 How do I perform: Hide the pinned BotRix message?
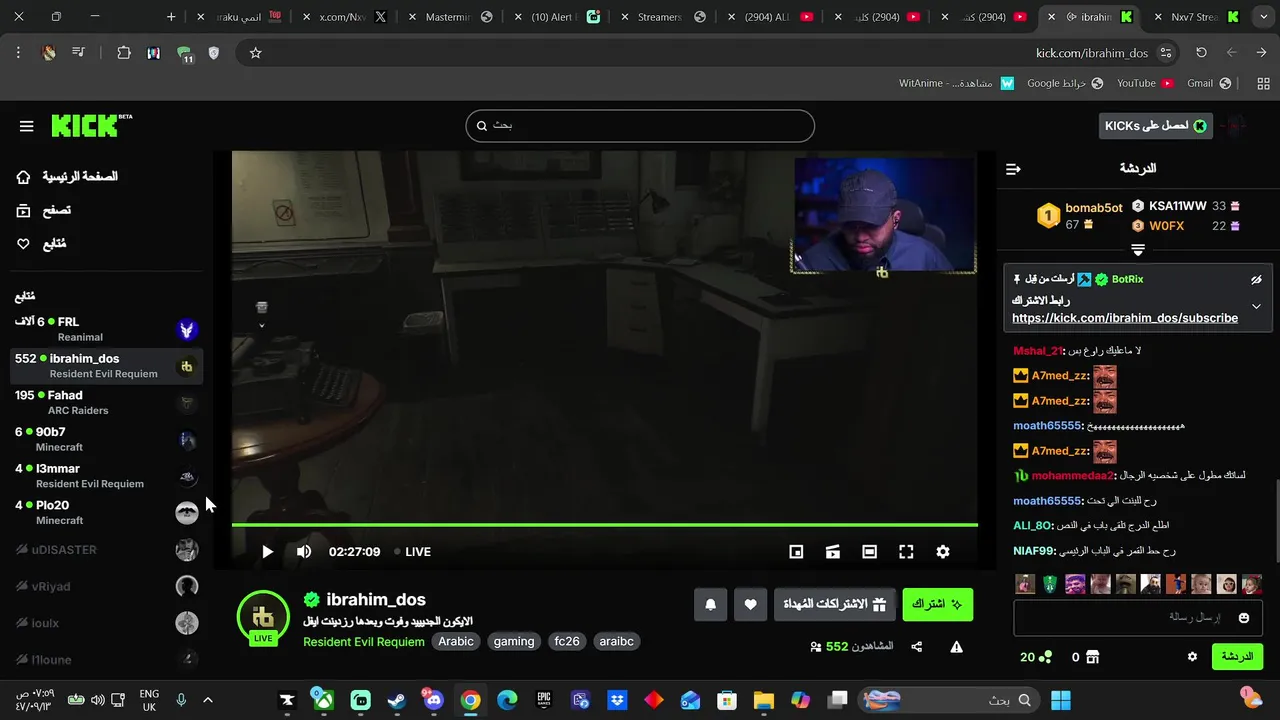1257,280
